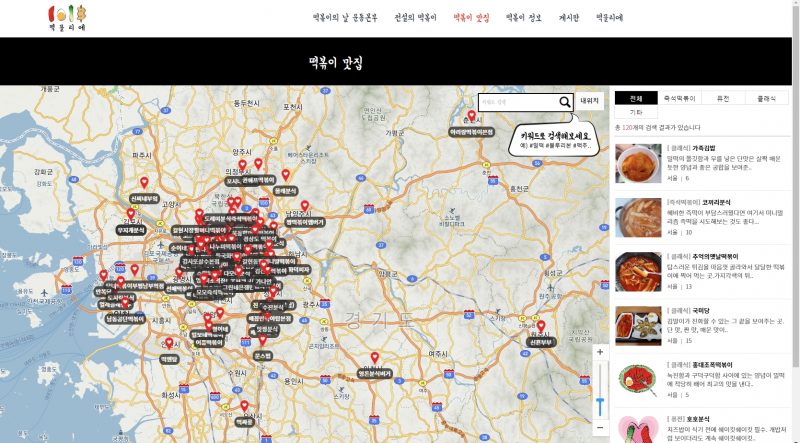Select the map pin near 오산시
The height and width of the screenshot is (443, 800).
[244, 406]
